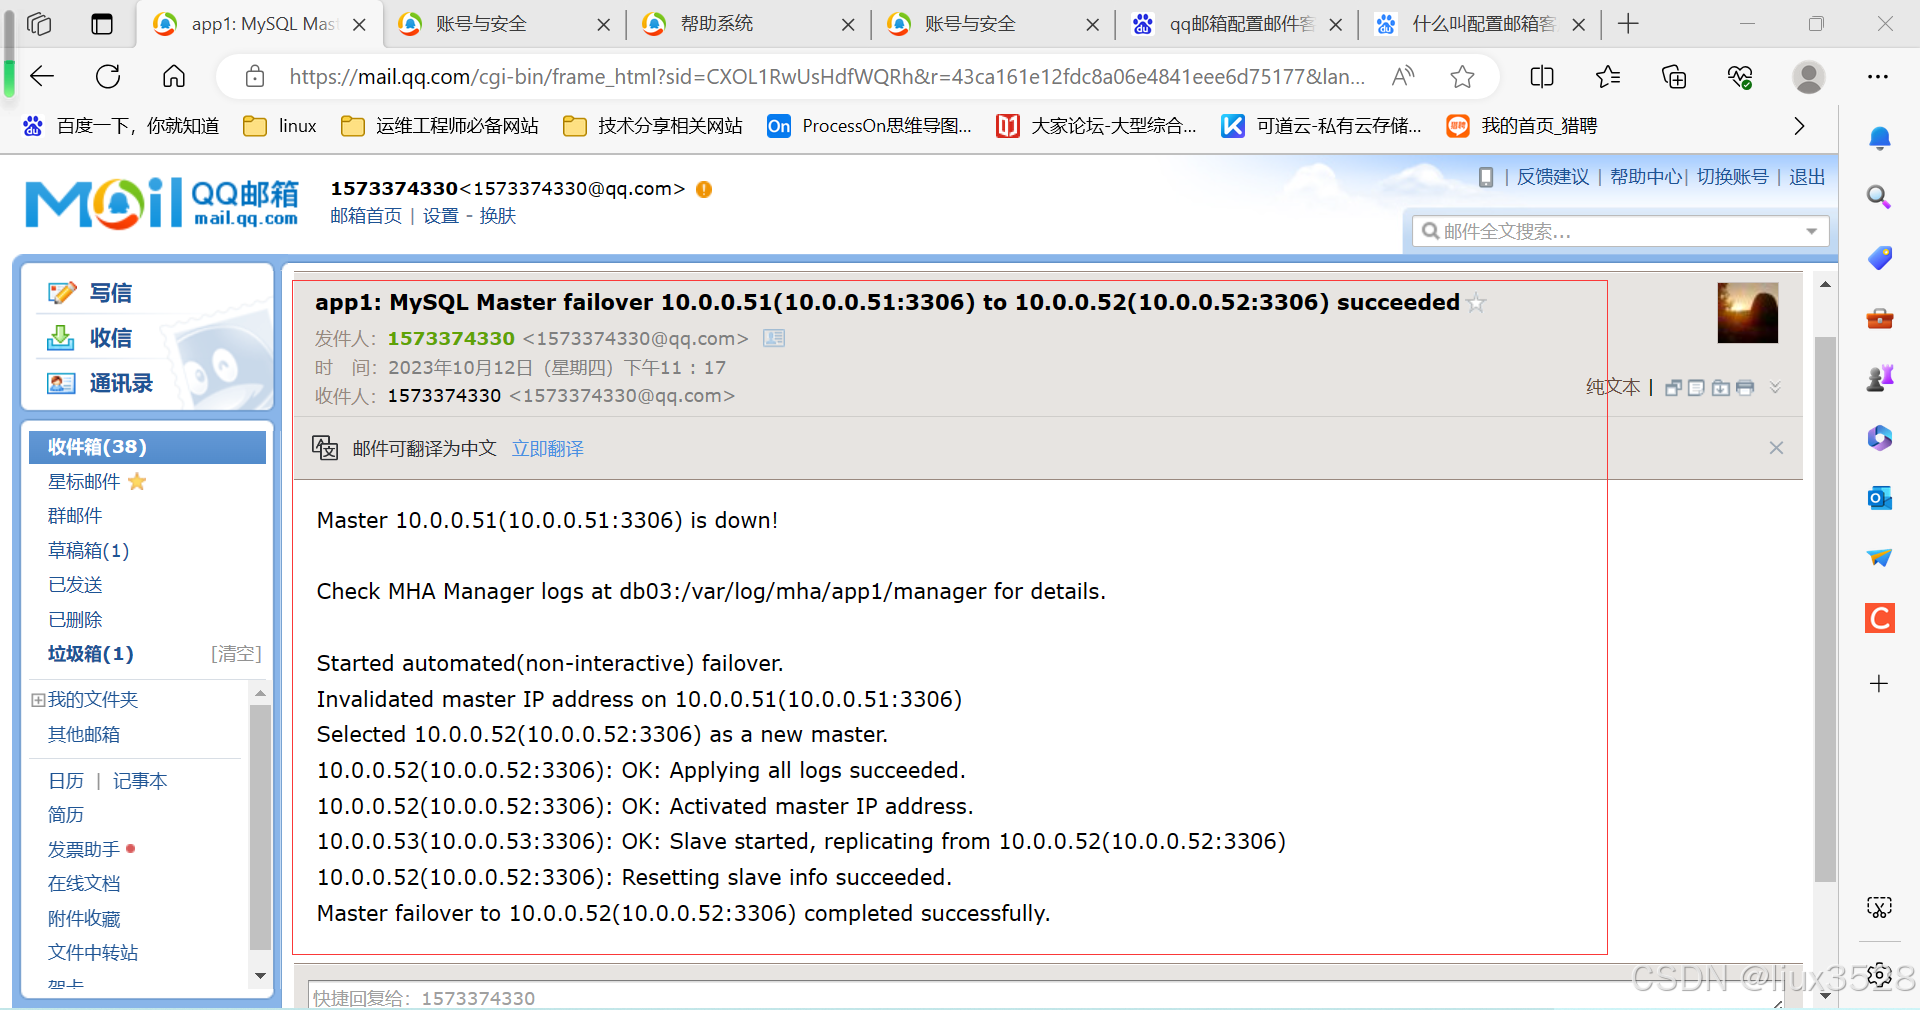Viewport: 1920px width, 1010px height.
Task: Open 记事本 notepad link
Action: click(x=140, y=781)
